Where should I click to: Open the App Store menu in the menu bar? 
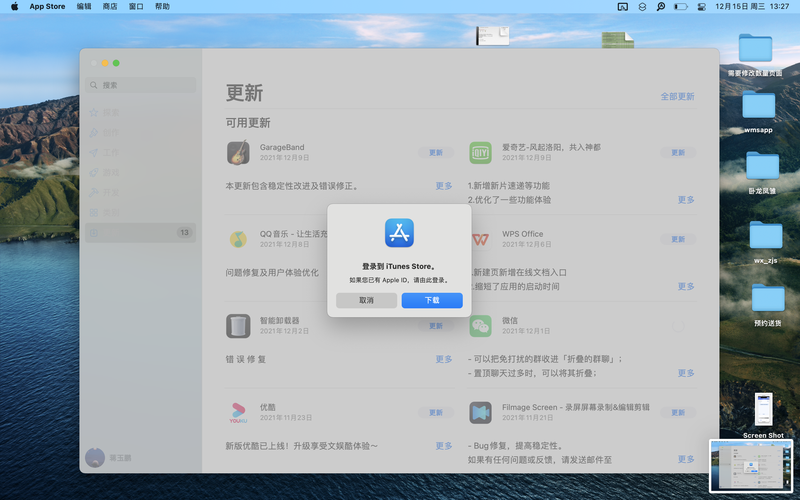point(47,6)
